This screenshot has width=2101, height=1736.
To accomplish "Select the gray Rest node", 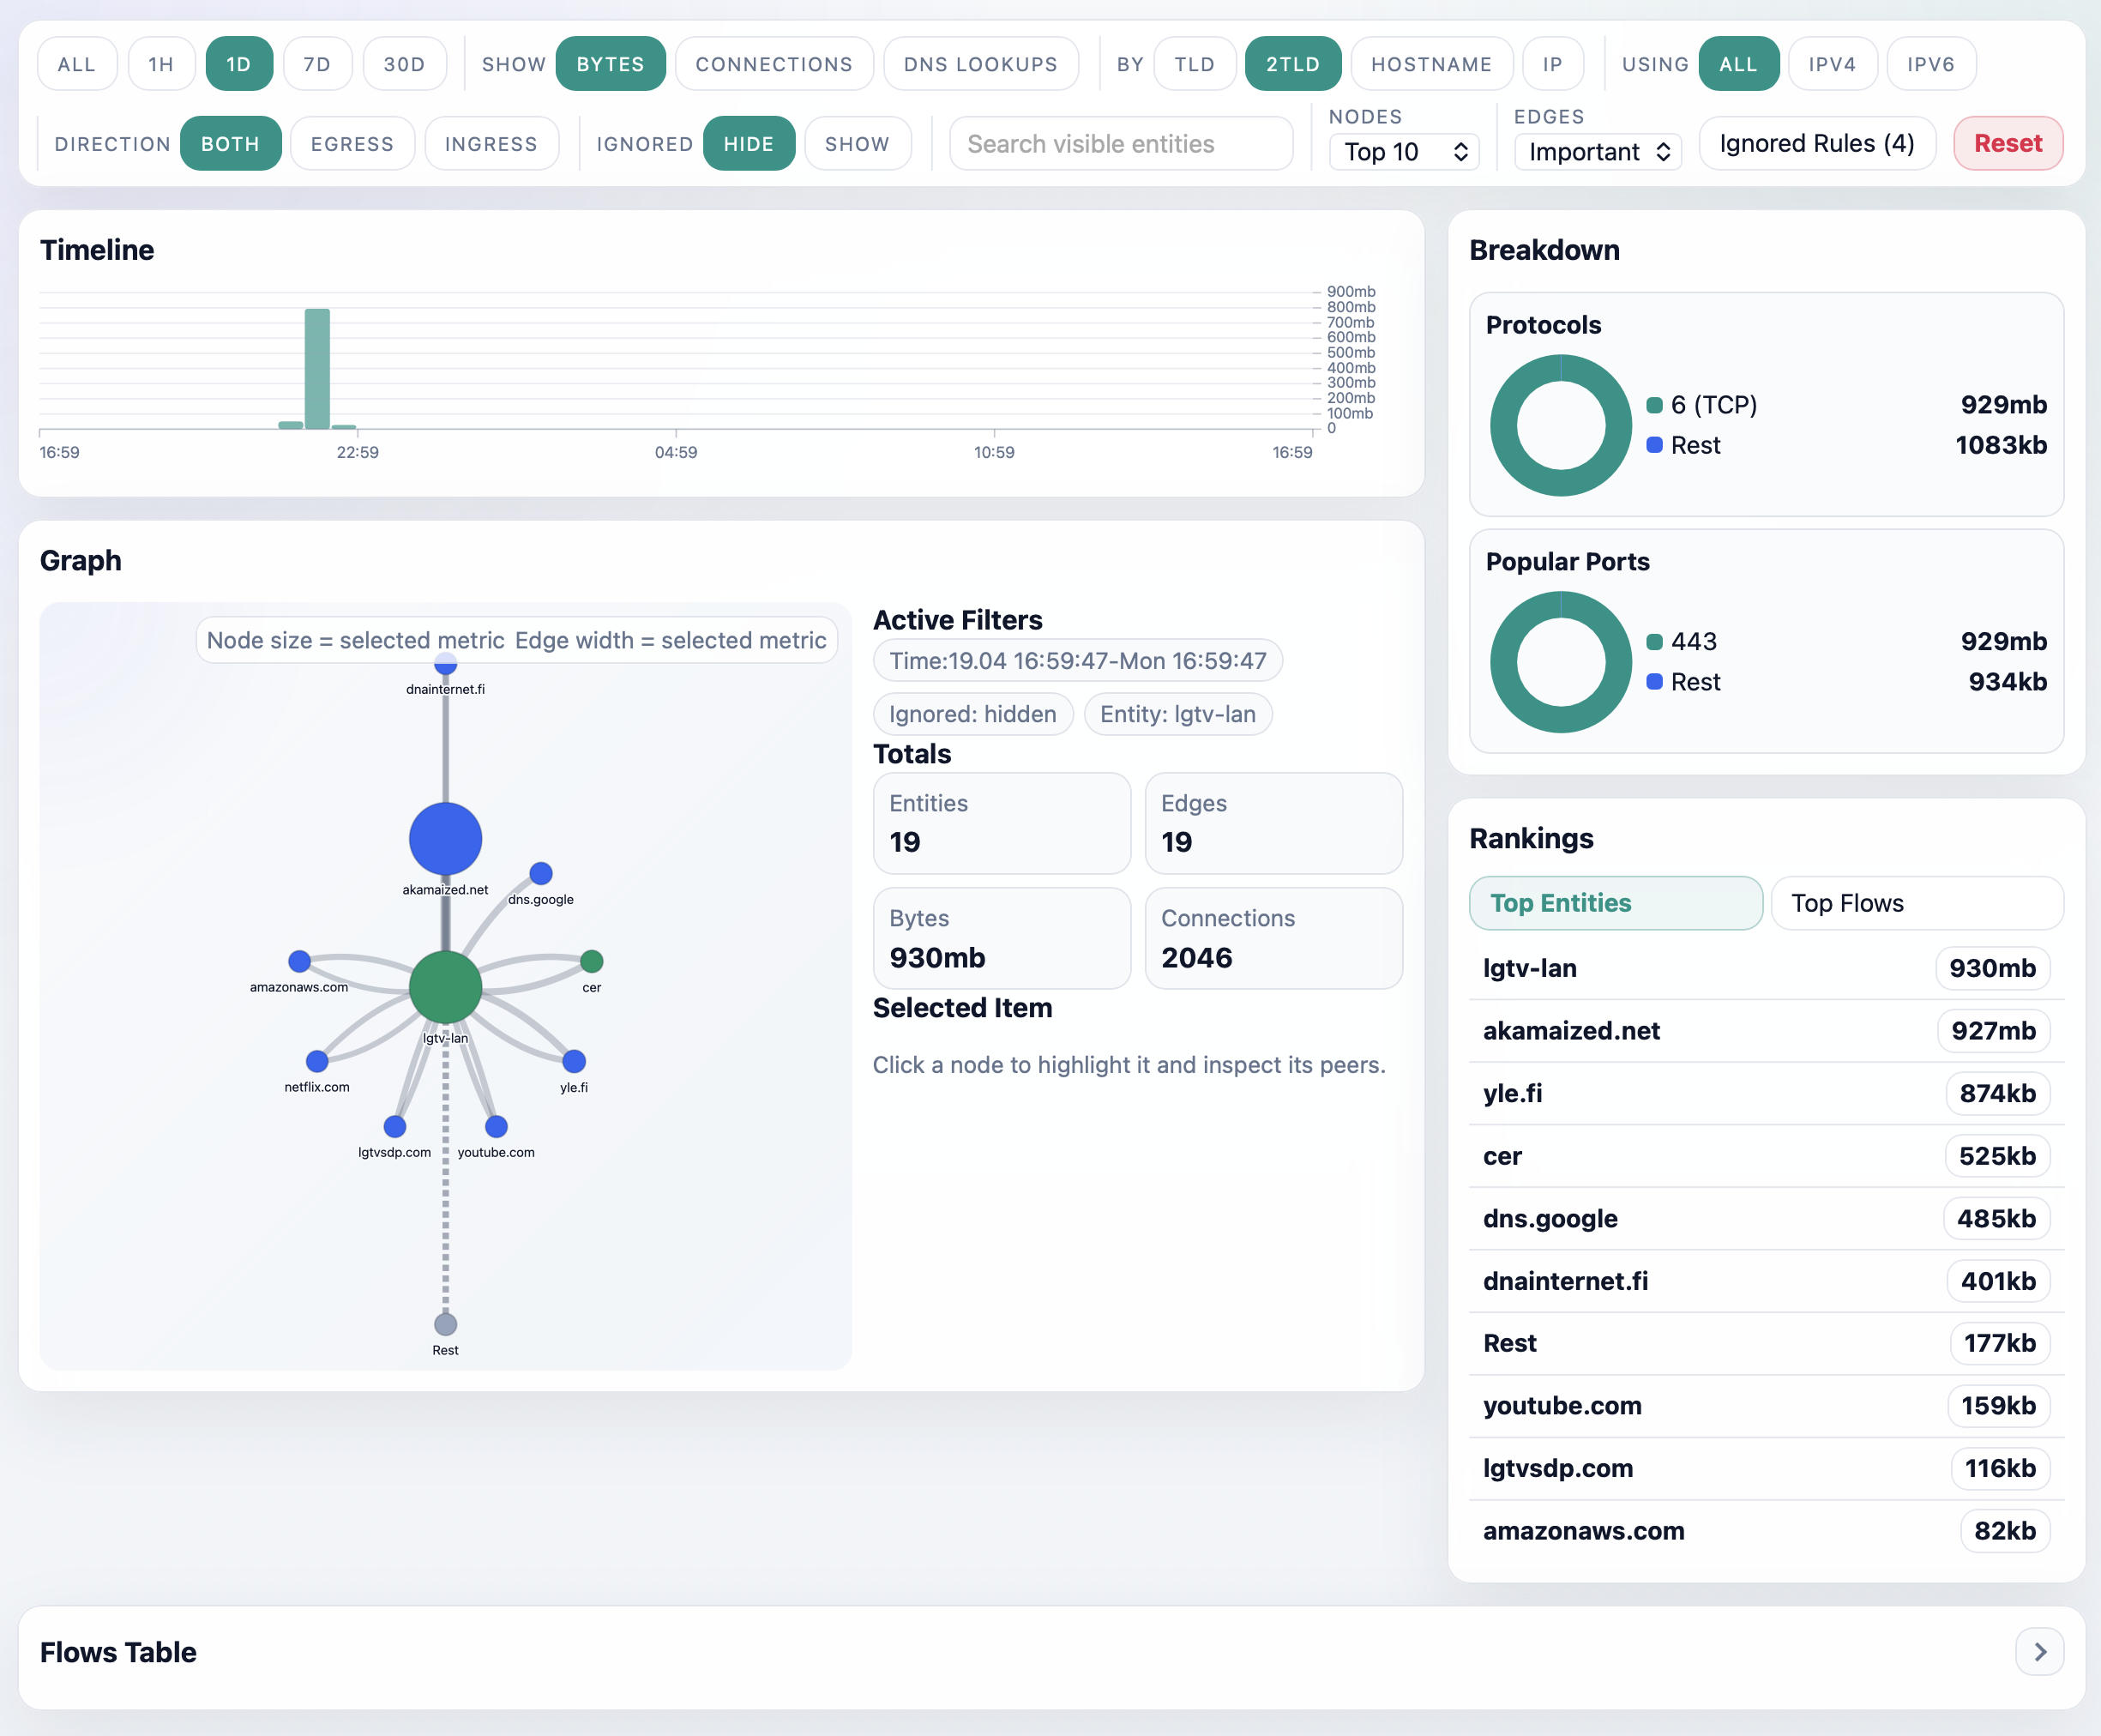I will click(445, 1324).
